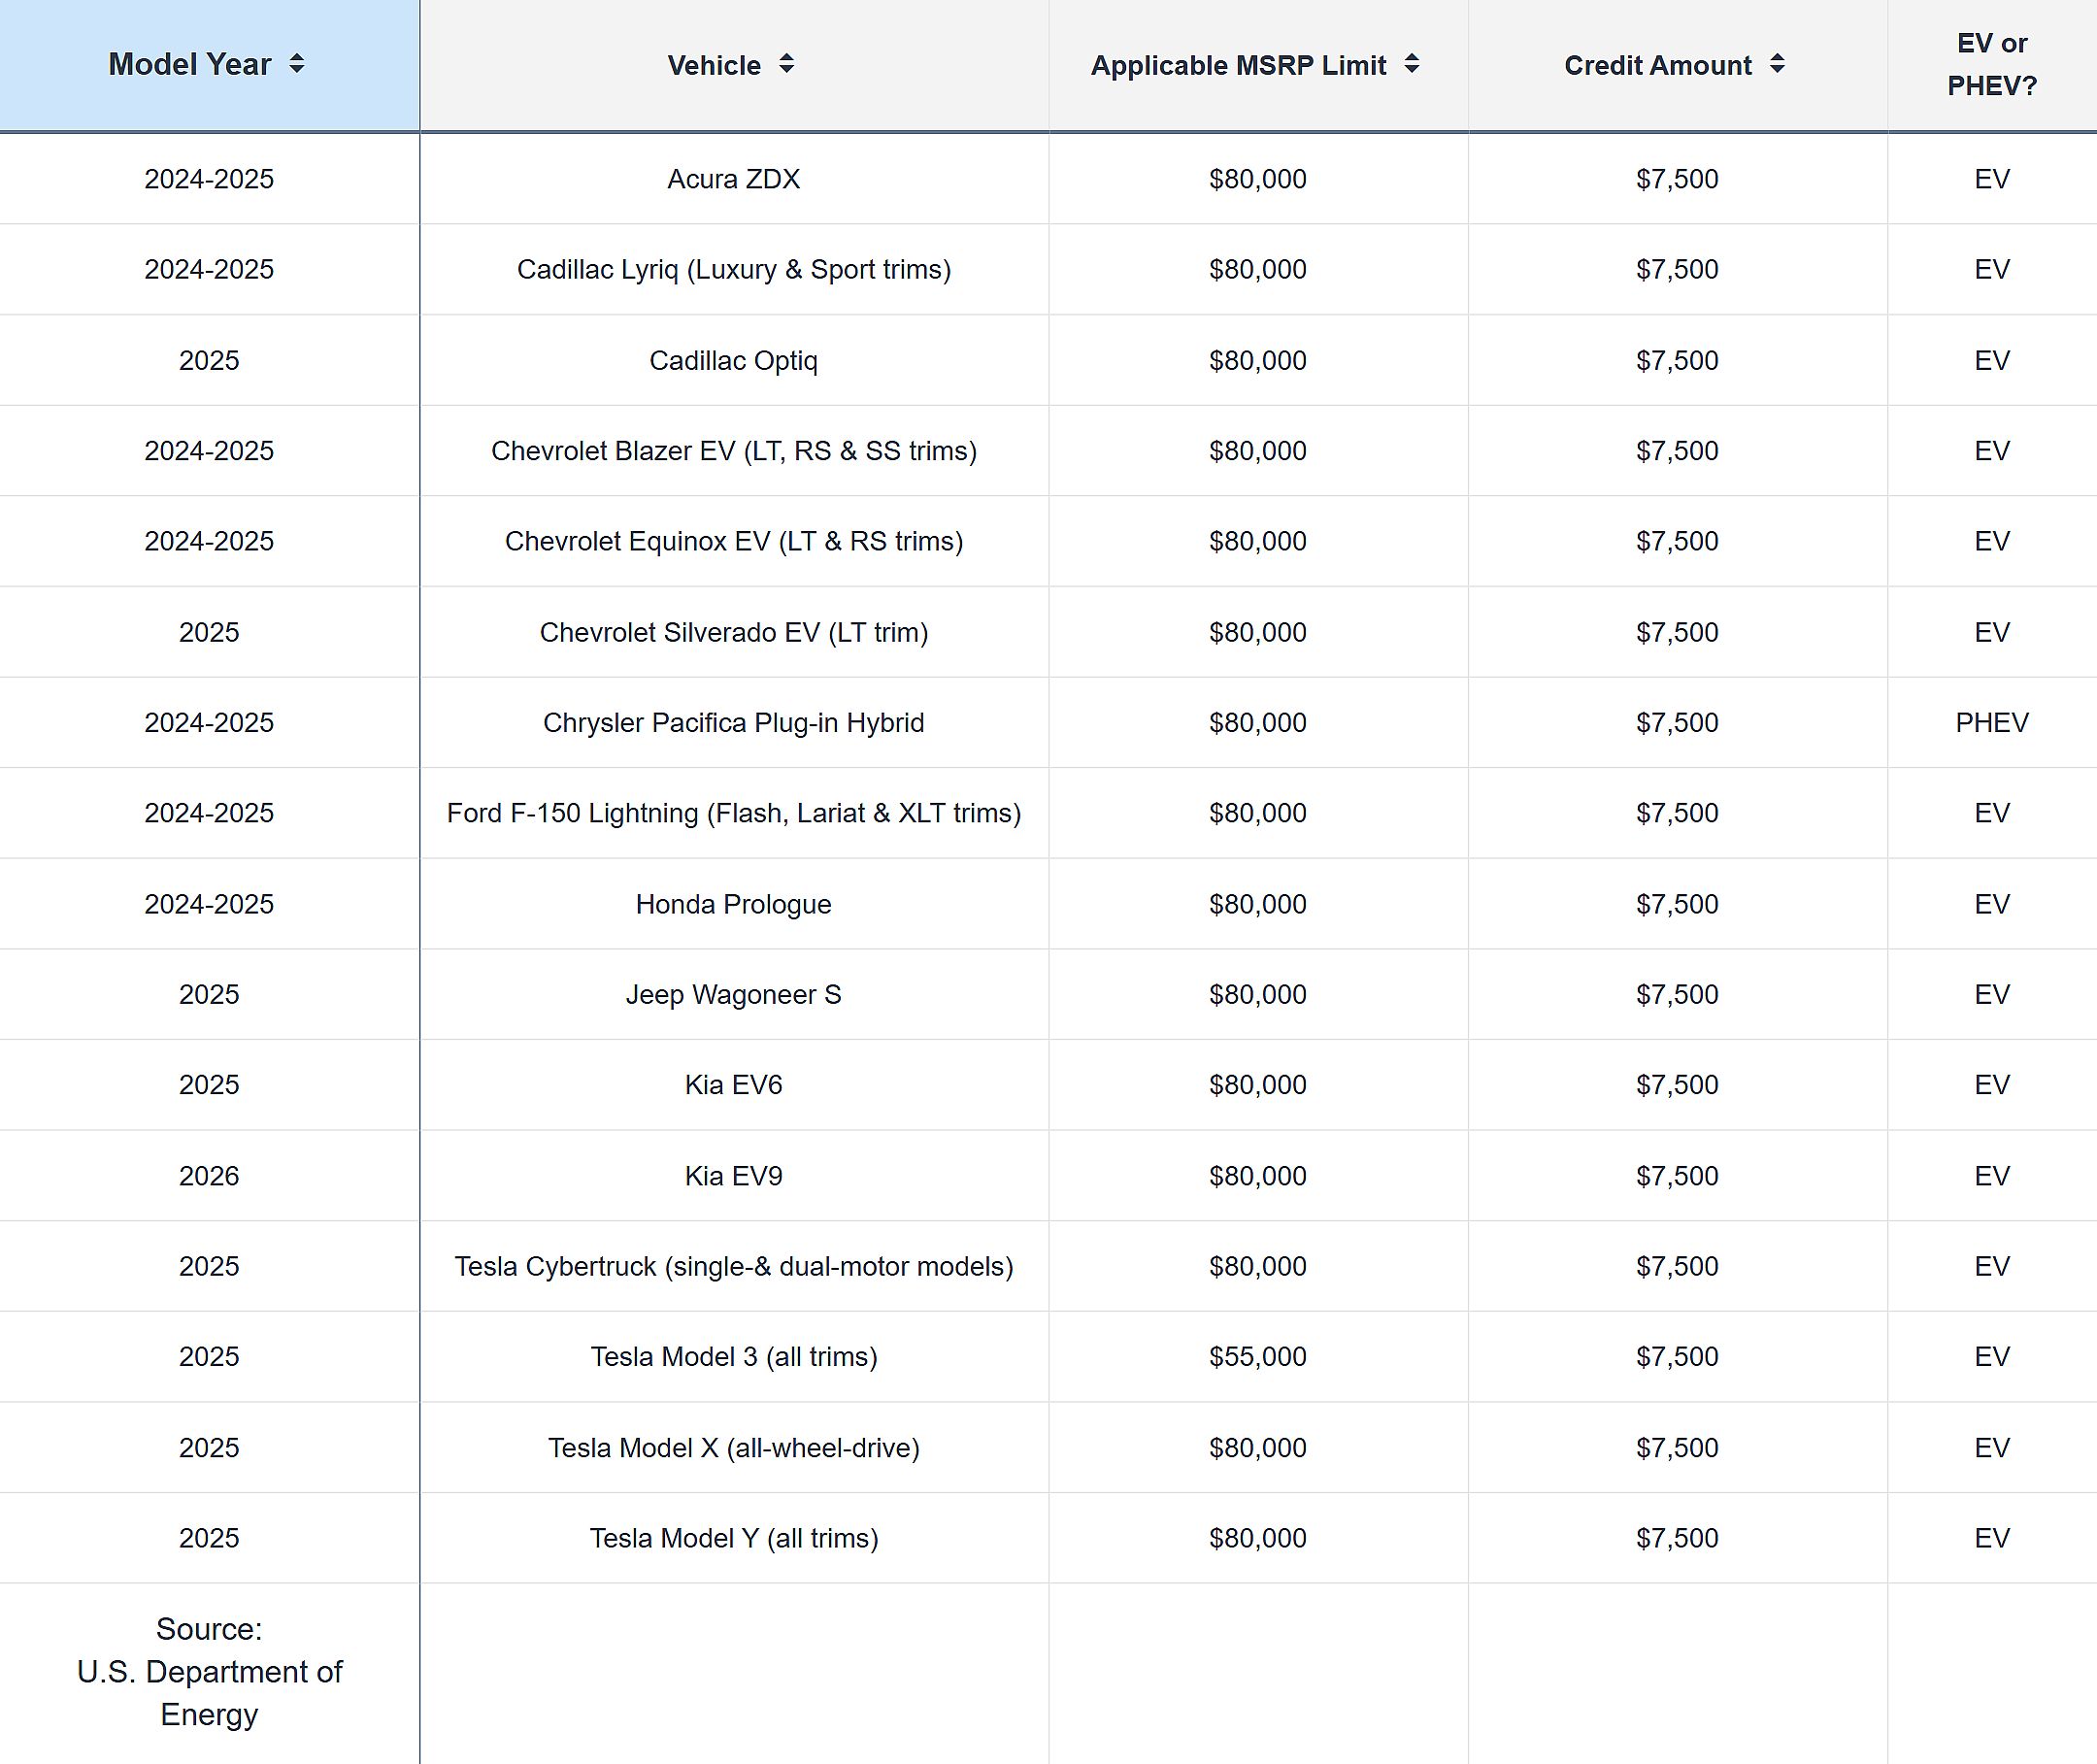This screenshot has width=2097, height=1764.
Task: Select model year 2026 cell
Action: click(209, 1176)
